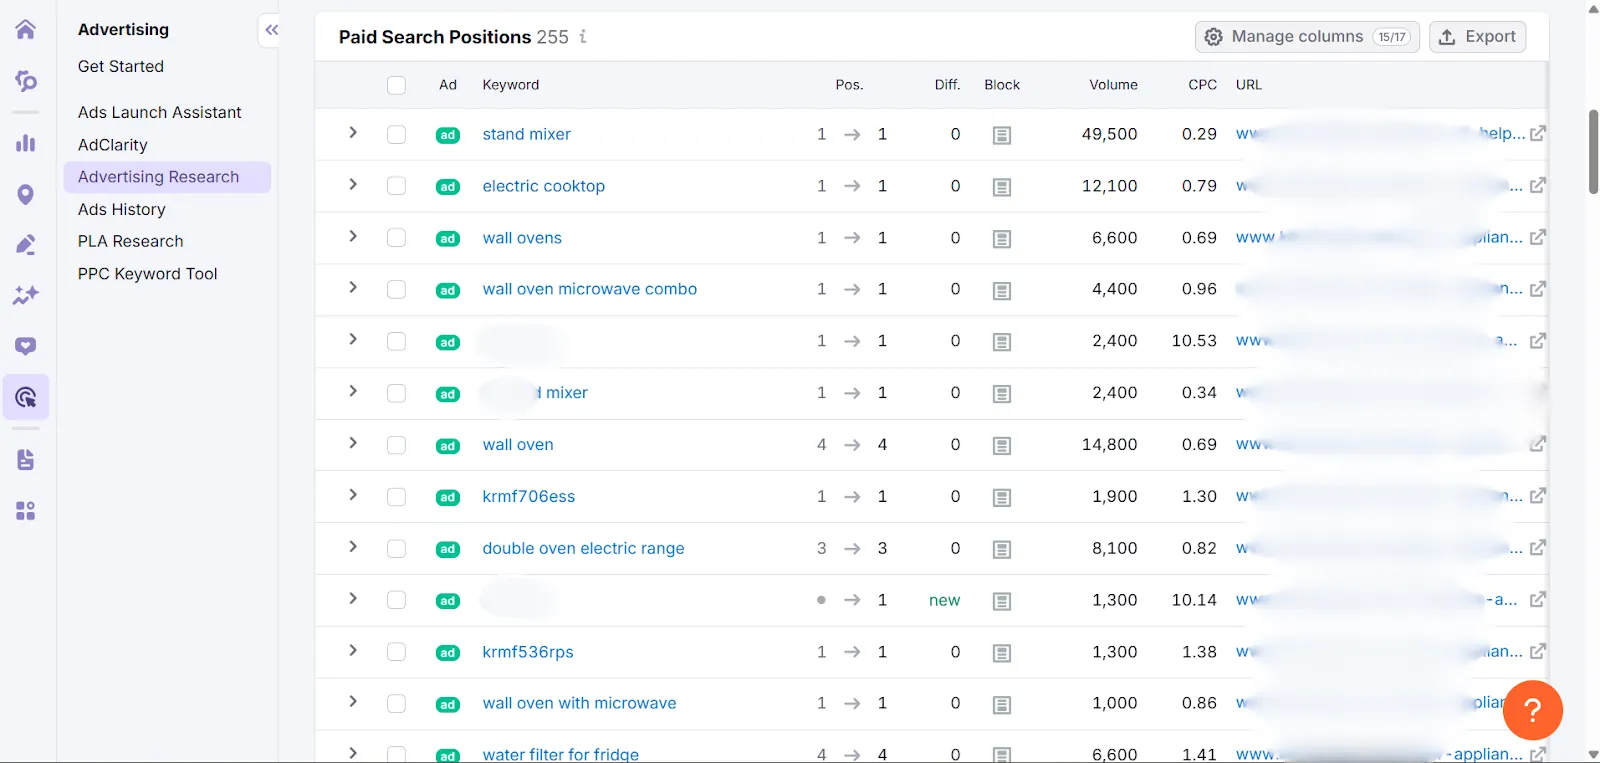Expand the wall ovens row
The width and height of the screenshot is (1600, 763).
point(353,236)
